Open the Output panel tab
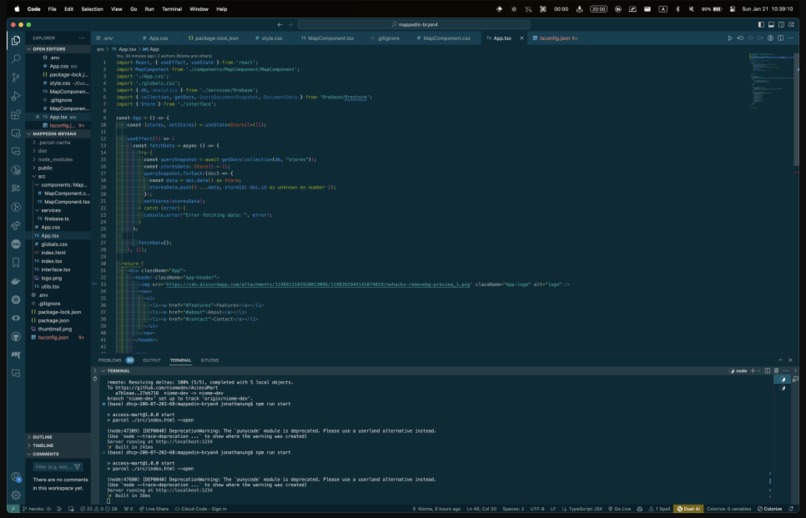 152,360
